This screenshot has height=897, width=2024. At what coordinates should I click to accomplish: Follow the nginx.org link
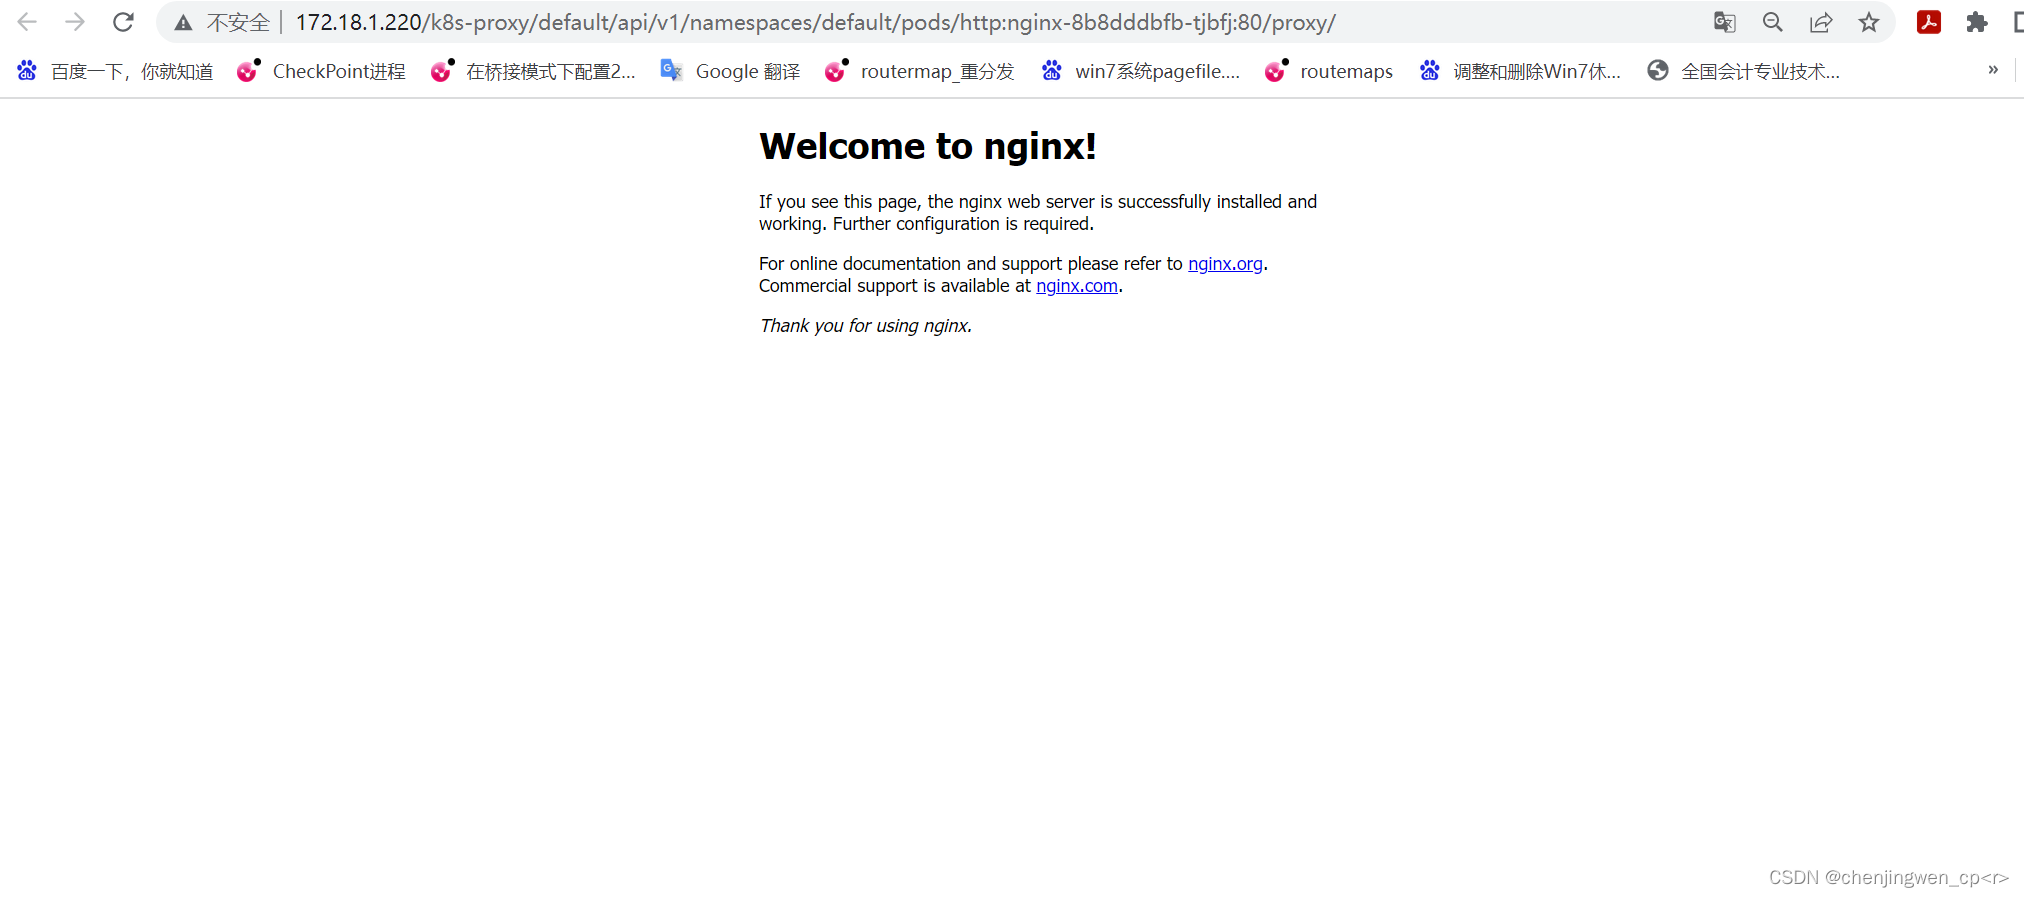pyautogui.click(x=1225, y=264)
